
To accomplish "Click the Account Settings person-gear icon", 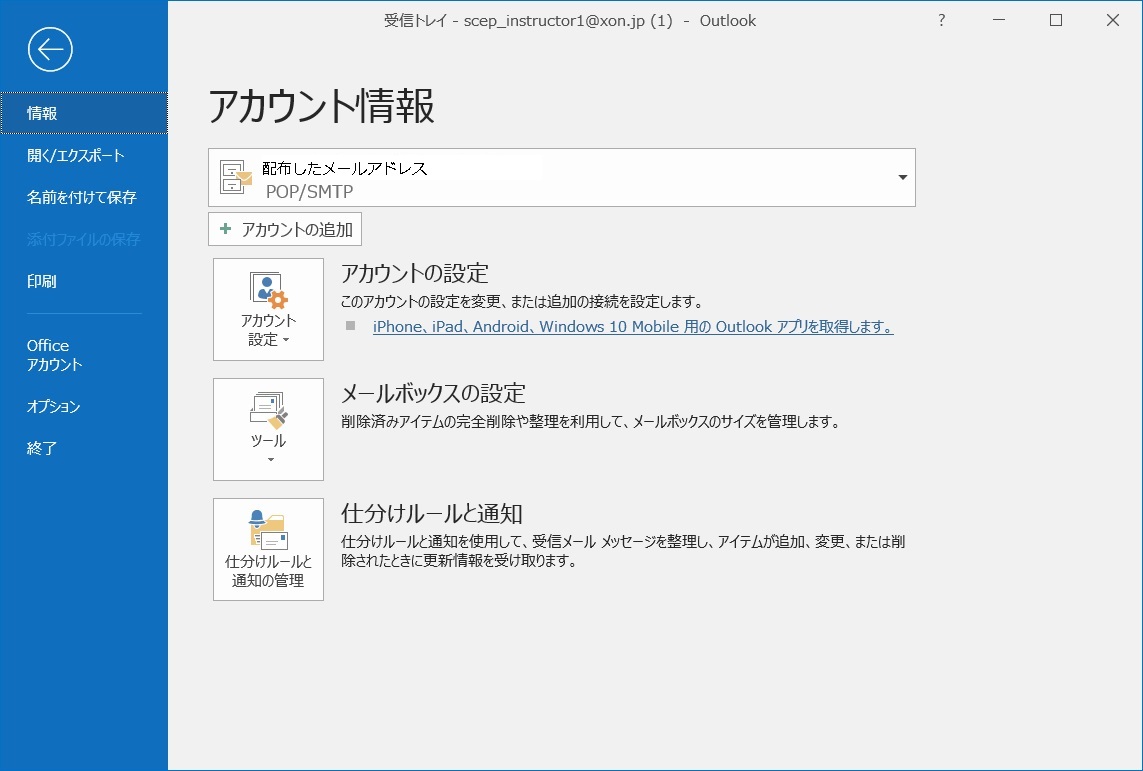I will coord(268,289).
